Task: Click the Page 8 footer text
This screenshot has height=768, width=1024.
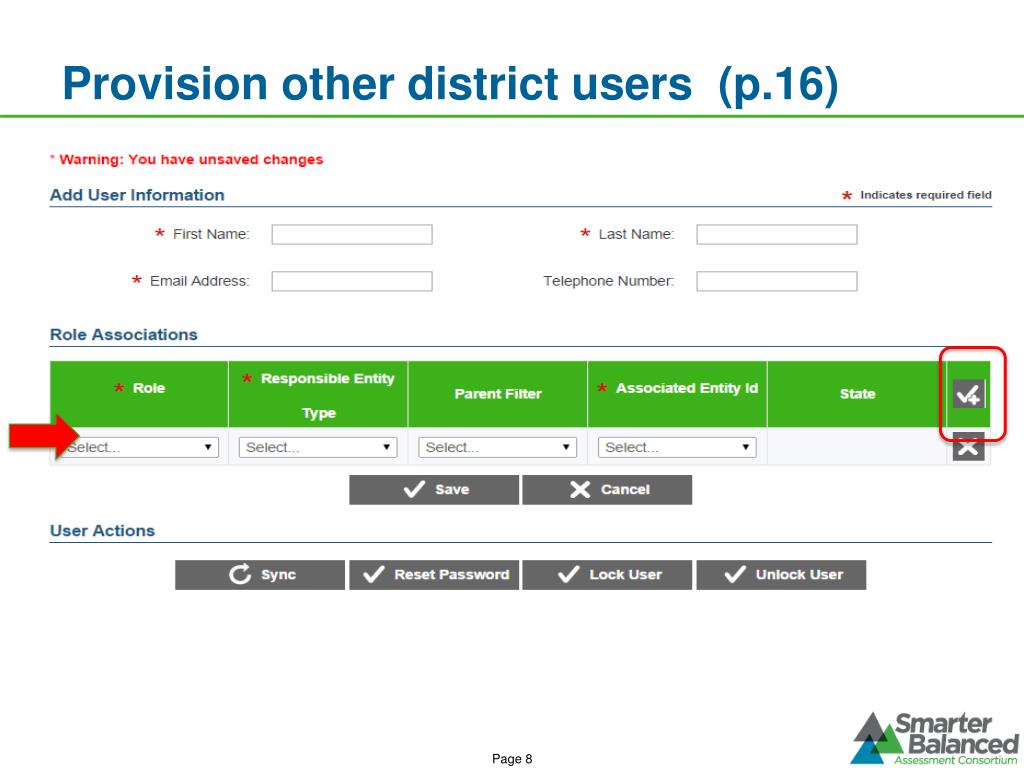Action: [x=512, y=759]
